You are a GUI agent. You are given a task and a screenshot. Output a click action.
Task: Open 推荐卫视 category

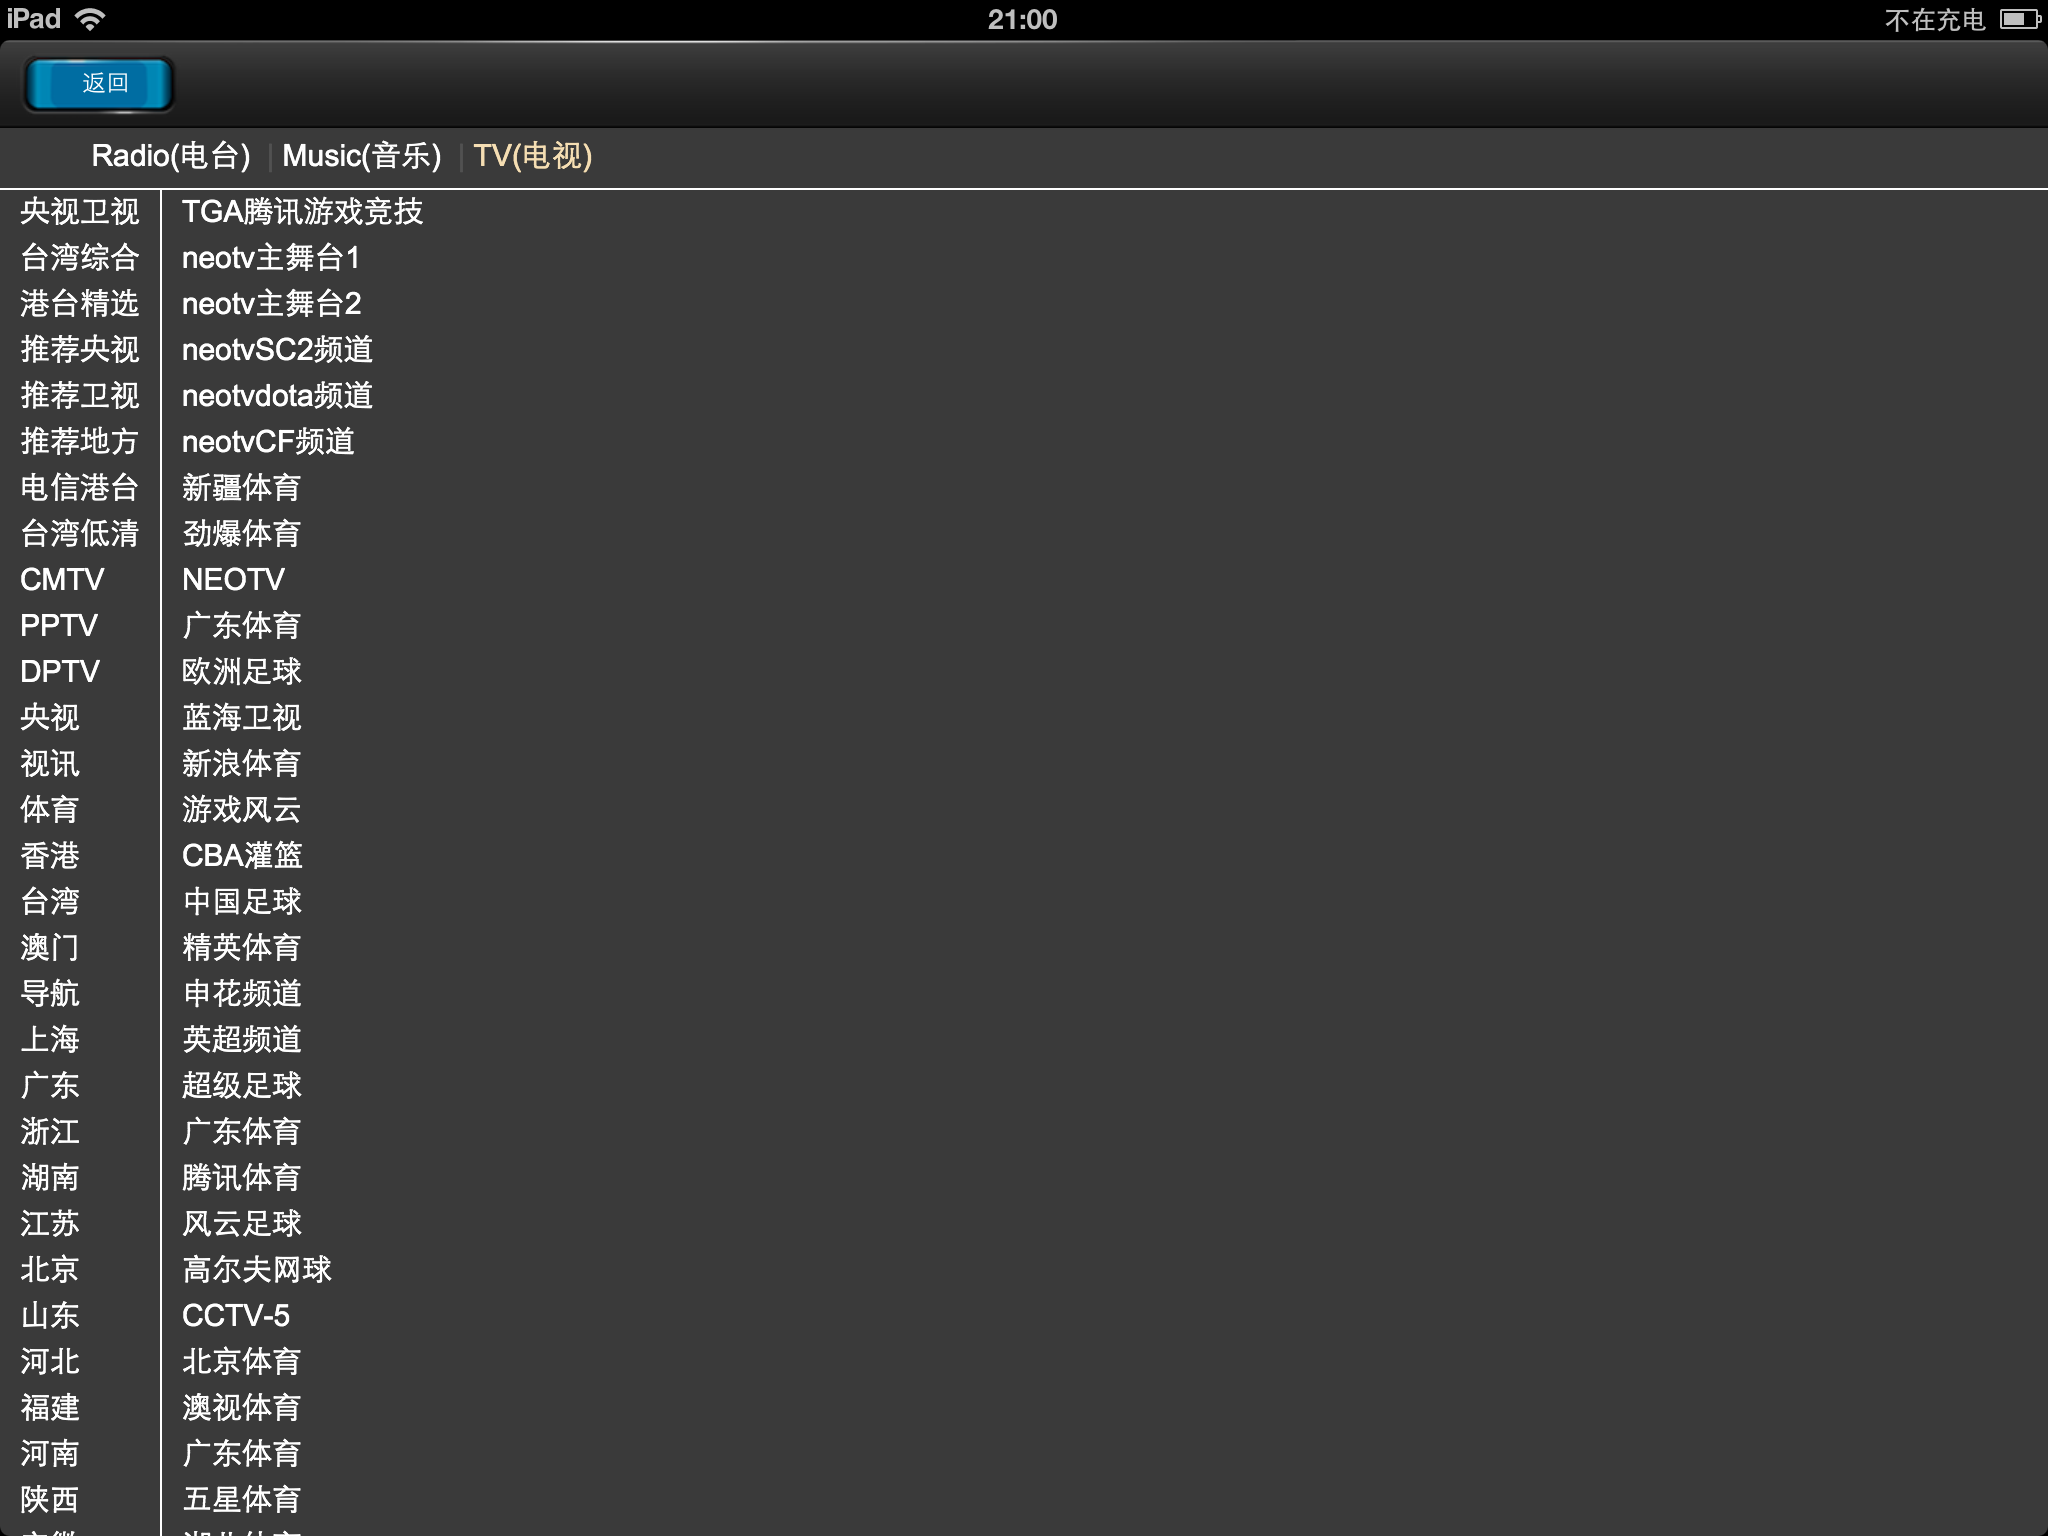(80, 396)
